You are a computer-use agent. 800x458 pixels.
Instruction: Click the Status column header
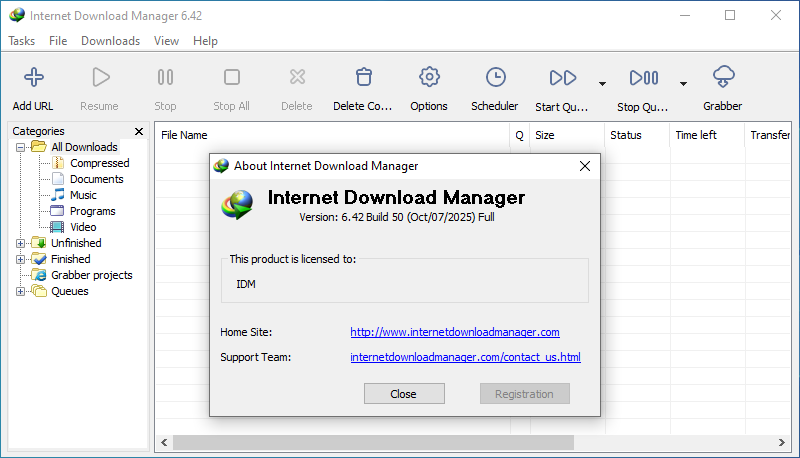click(637, 135)
